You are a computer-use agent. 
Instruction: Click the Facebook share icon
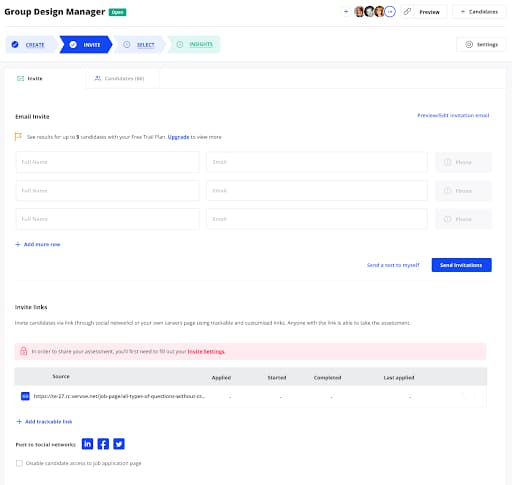click(103, 444)
